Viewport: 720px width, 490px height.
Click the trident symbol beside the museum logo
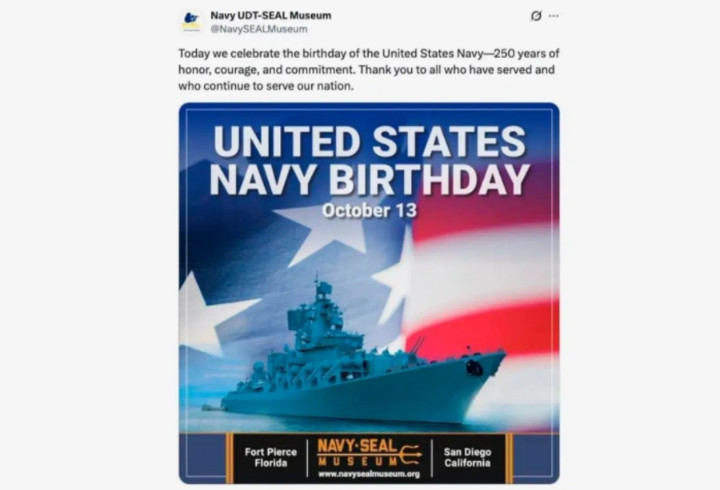coord(410,453)
